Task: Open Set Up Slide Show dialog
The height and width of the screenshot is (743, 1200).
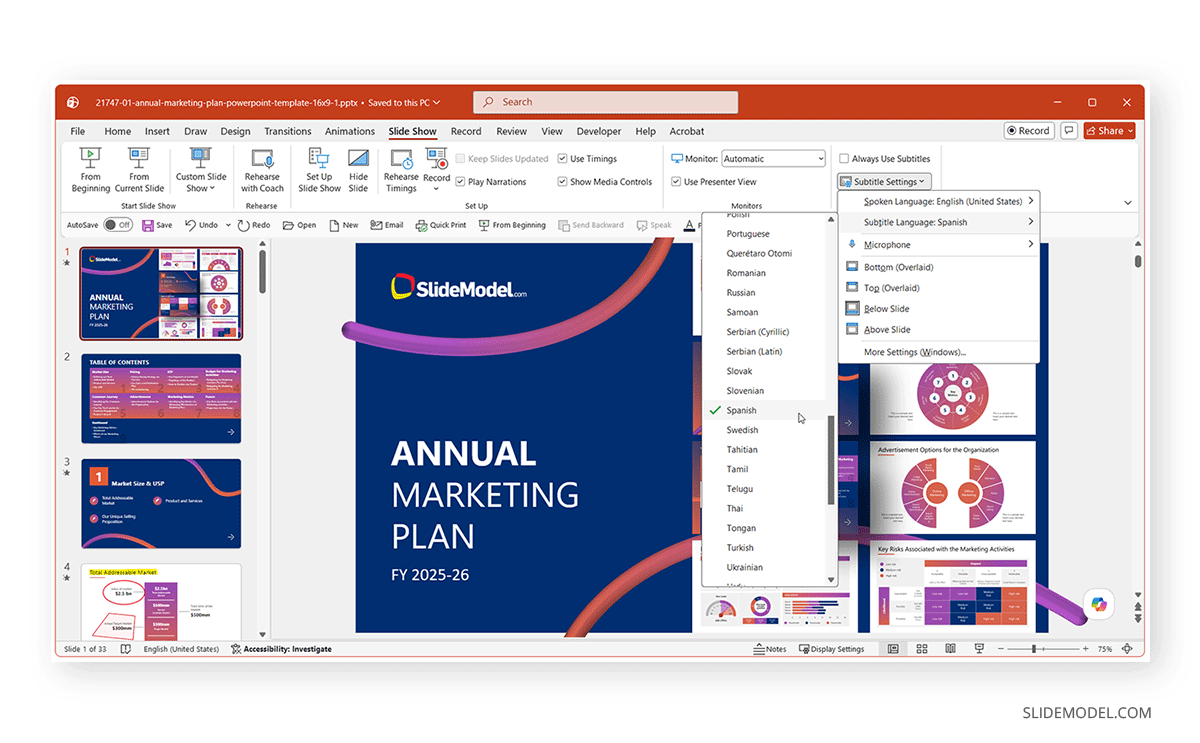Action: click(319, 169)
